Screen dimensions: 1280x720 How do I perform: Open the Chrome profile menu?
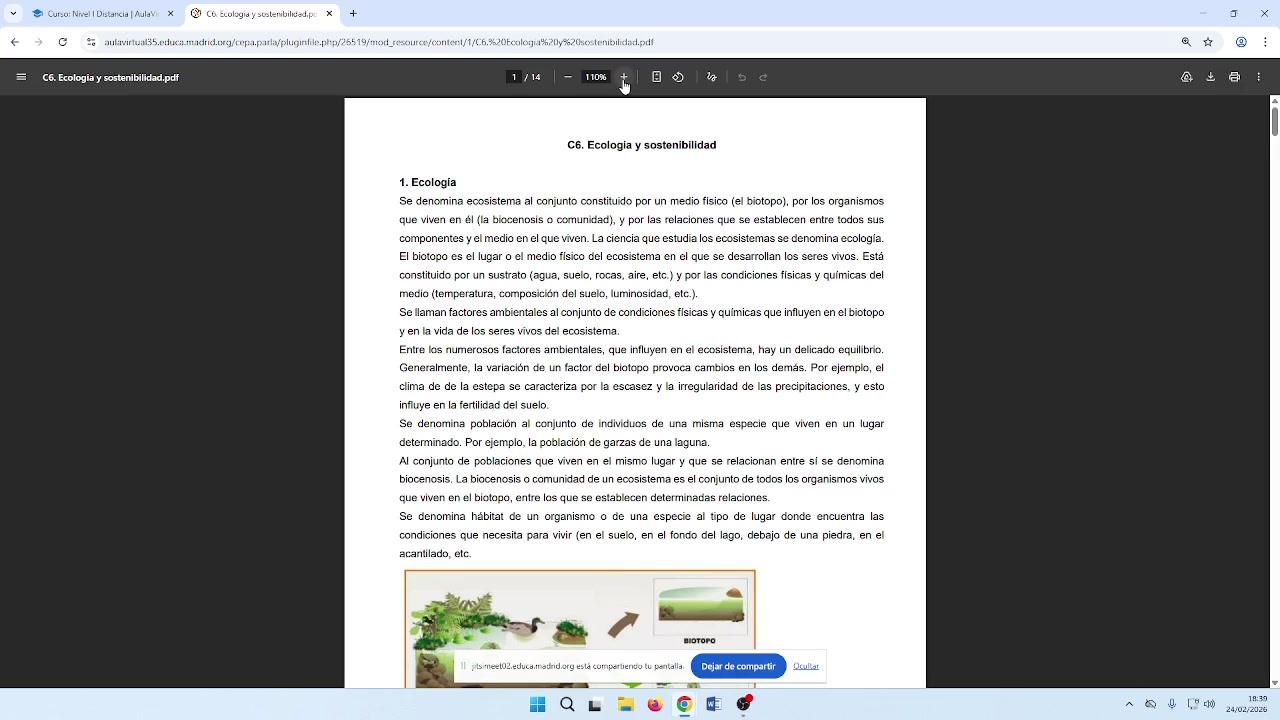tap(1241, 42)
